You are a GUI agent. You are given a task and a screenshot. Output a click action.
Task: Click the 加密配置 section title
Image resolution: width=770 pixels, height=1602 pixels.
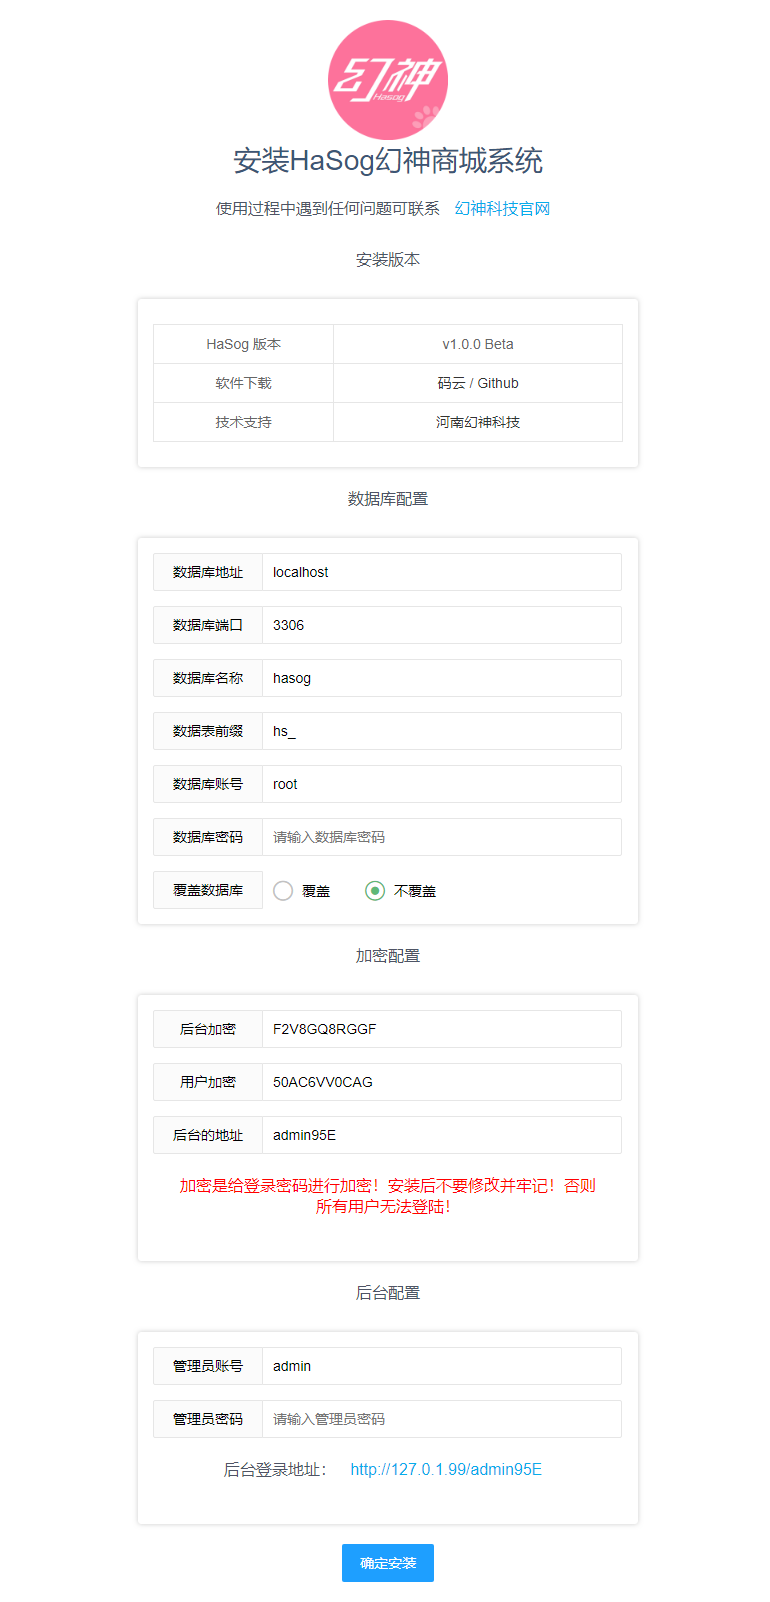pyautogui.click(x=388, y=955)
